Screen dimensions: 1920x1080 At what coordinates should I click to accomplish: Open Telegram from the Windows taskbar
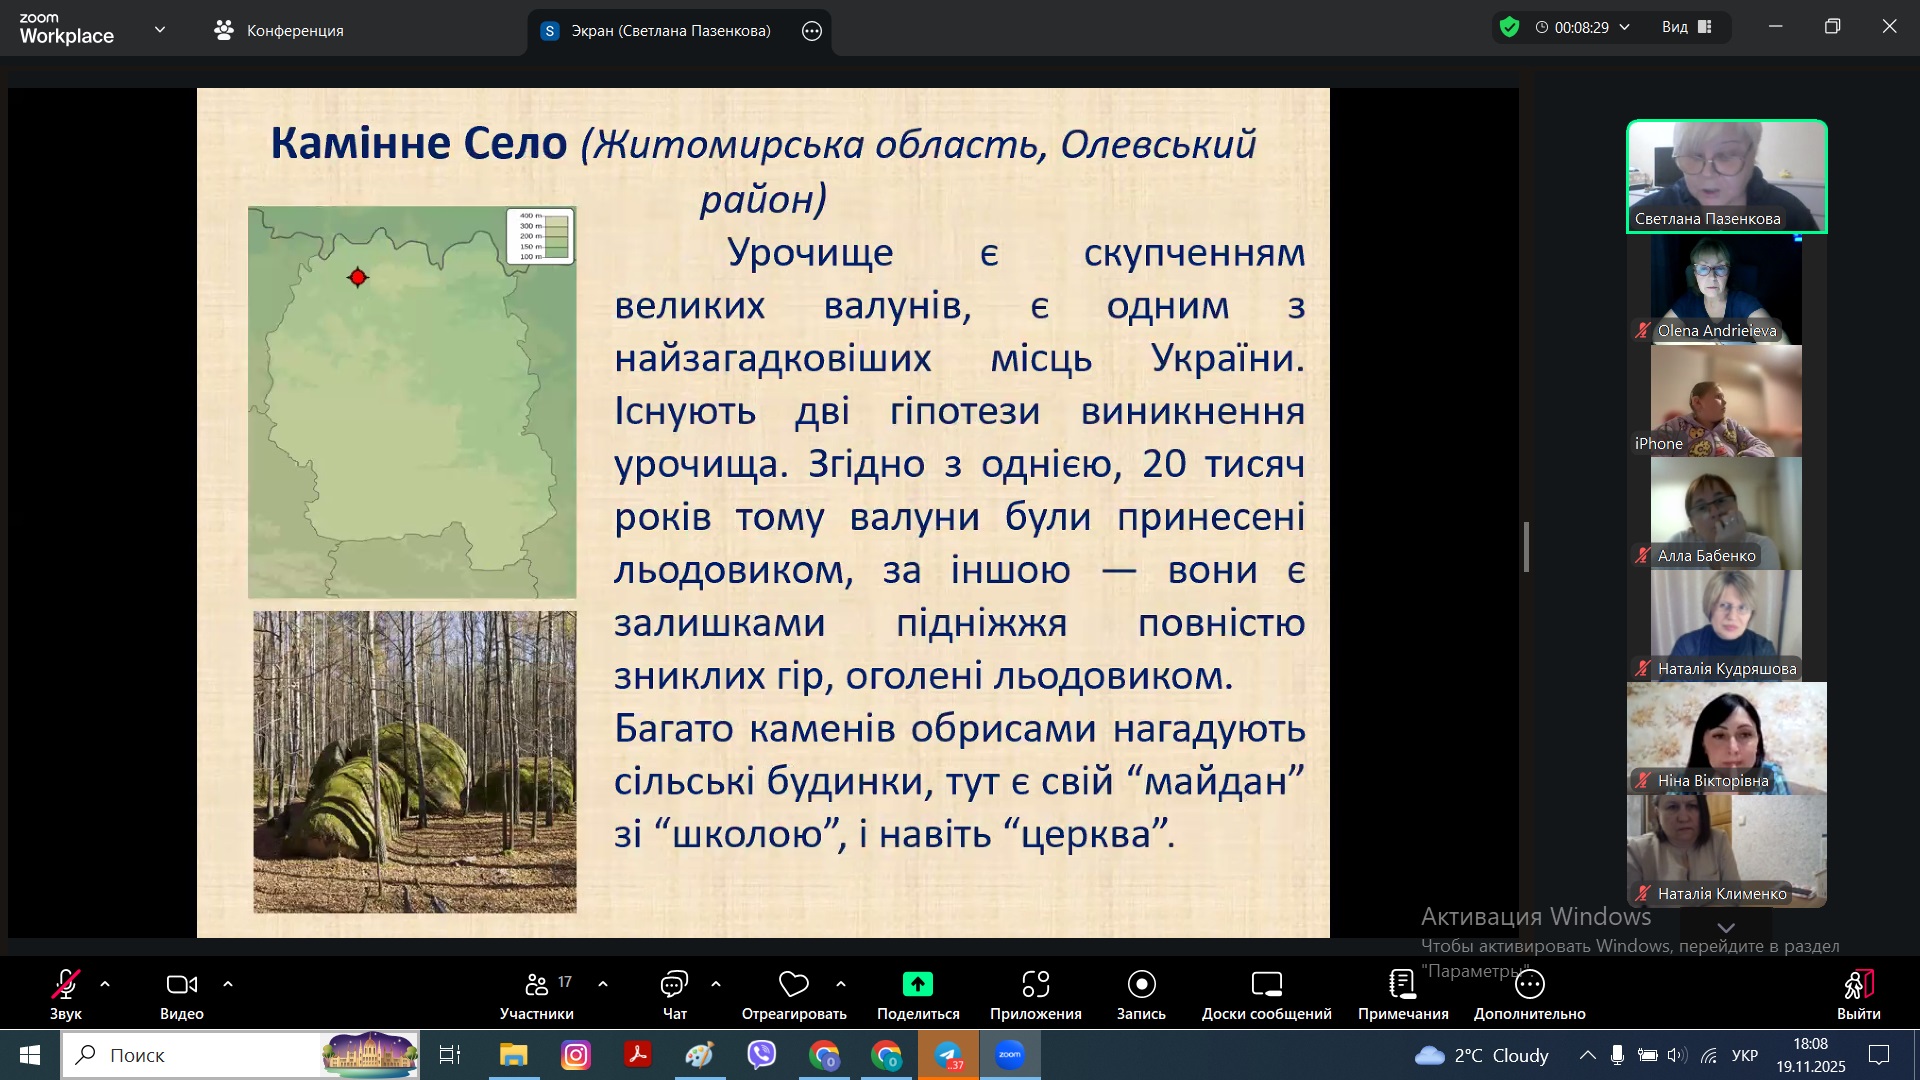pyautogui.click(x=948, y=1055)
